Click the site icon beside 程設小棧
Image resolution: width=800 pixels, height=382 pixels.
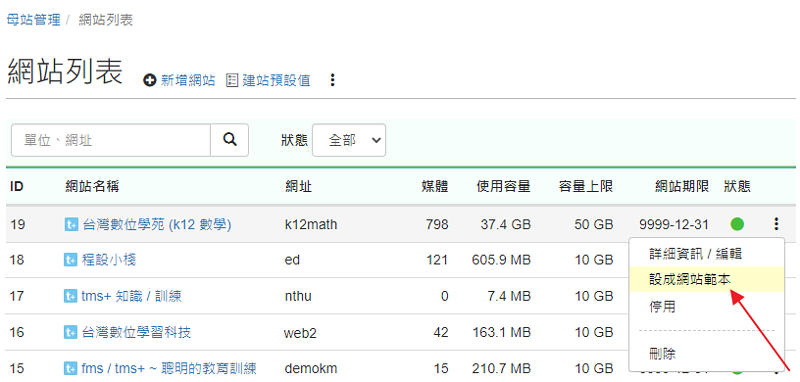pos(70,260)
